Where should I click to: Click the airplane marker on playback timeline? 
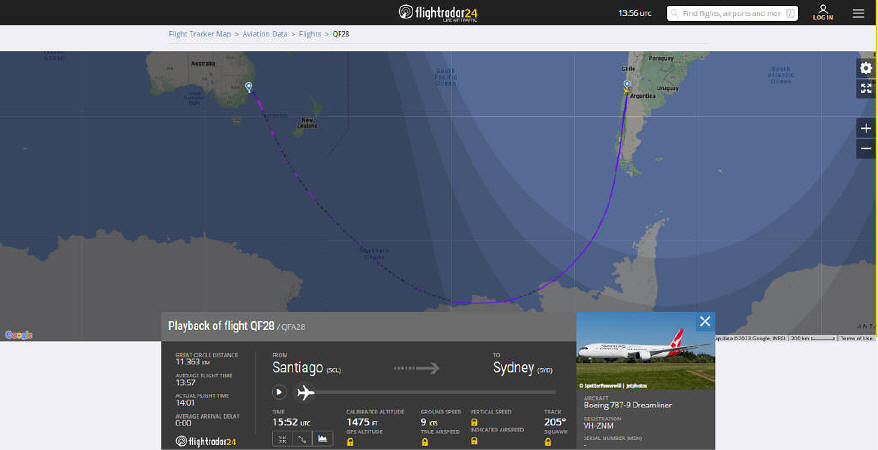[x=305, y=392]
